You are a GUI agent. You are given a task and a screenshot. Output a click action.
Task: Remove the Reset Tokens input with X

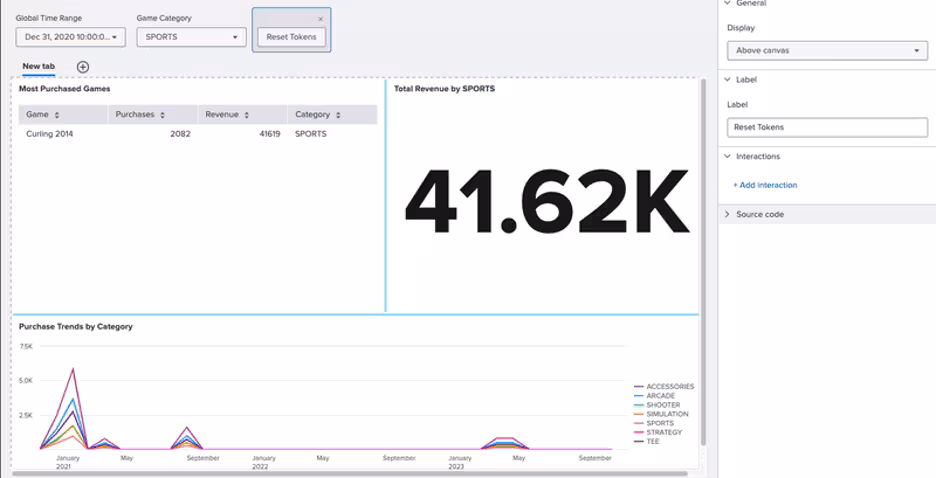(320, 19)
